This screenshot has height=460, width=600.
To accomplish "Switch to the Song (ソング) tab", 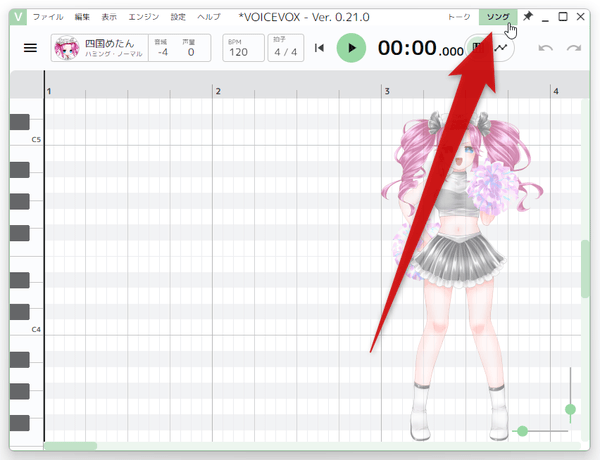I will tap(498, 17).
